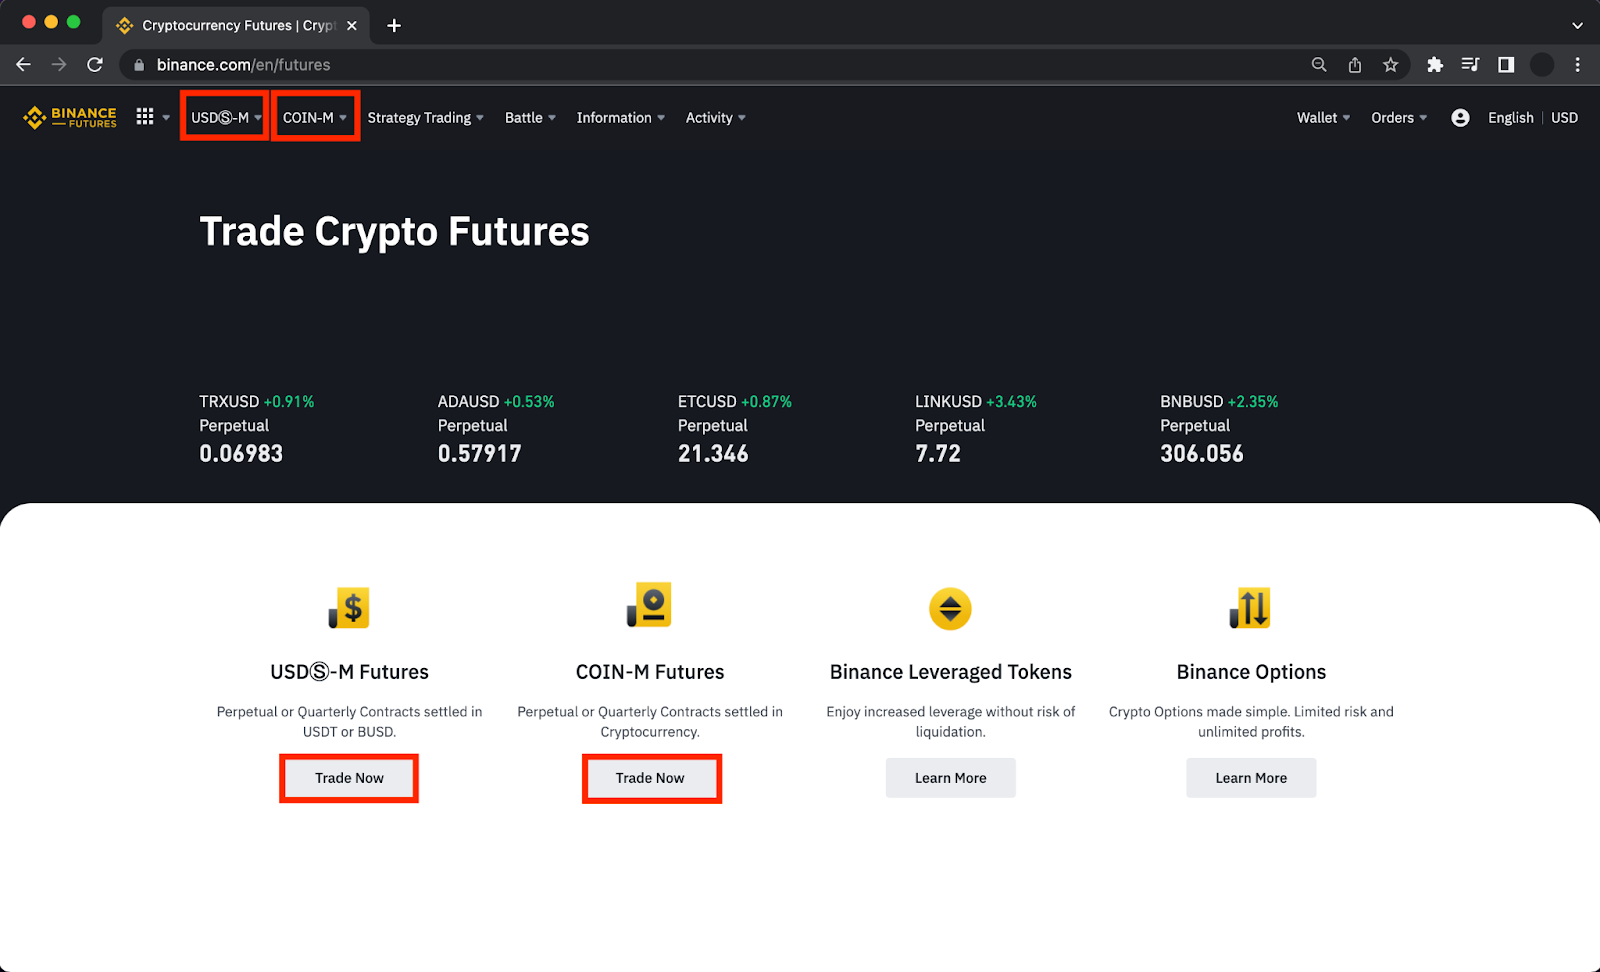
Task: Open the Activity menu
Action: pos(715,118)
